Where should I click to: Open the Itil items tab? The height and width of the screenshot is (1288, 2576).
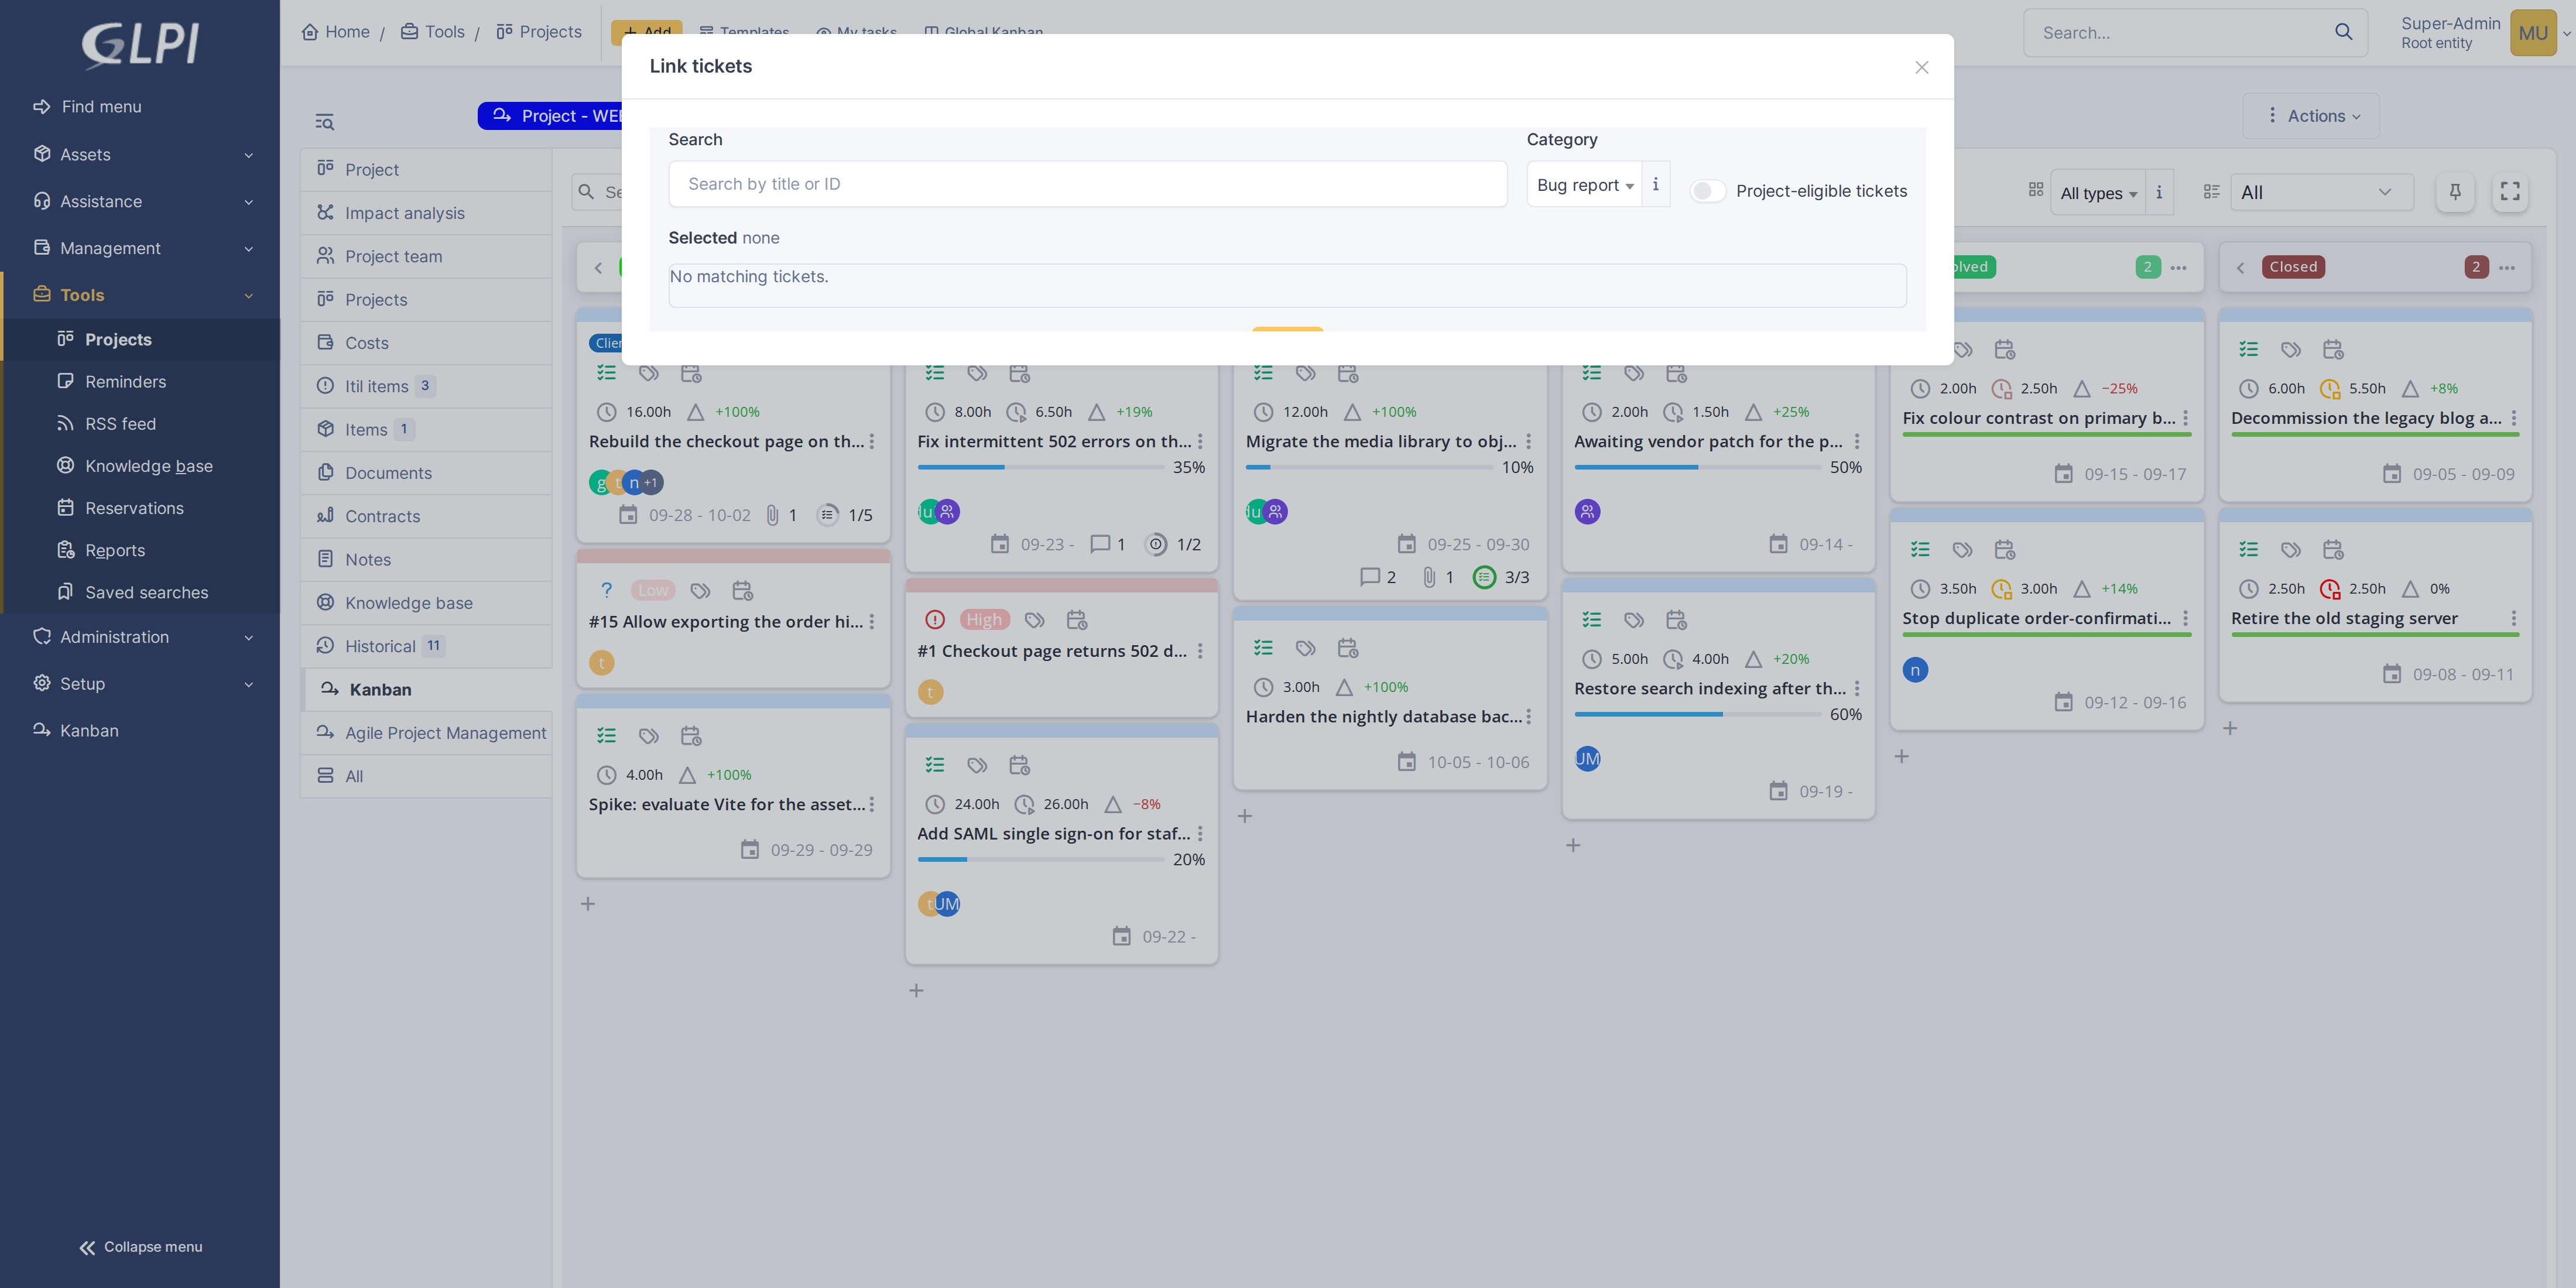tap(426, 386)
